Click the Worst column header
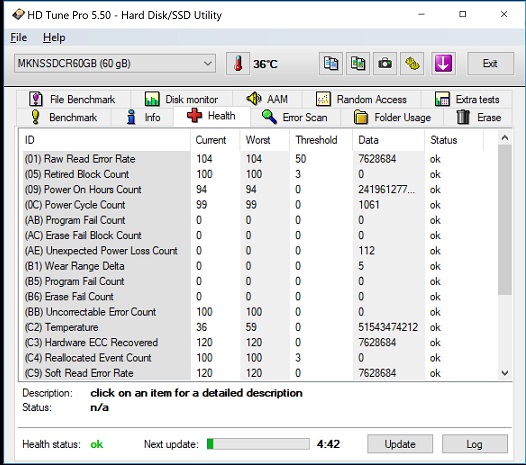Screen dimensions: 526x465 [x=265, y=140]
